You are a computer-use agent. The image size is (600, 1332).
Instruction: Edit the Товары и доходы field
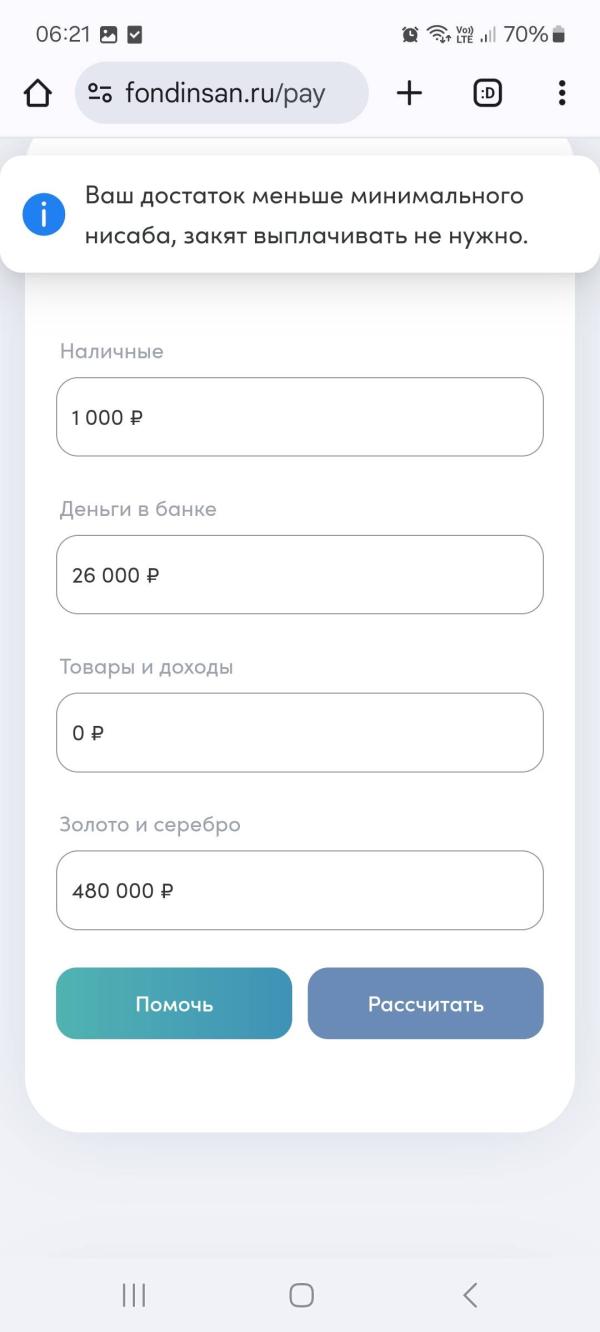pos(300,733)
